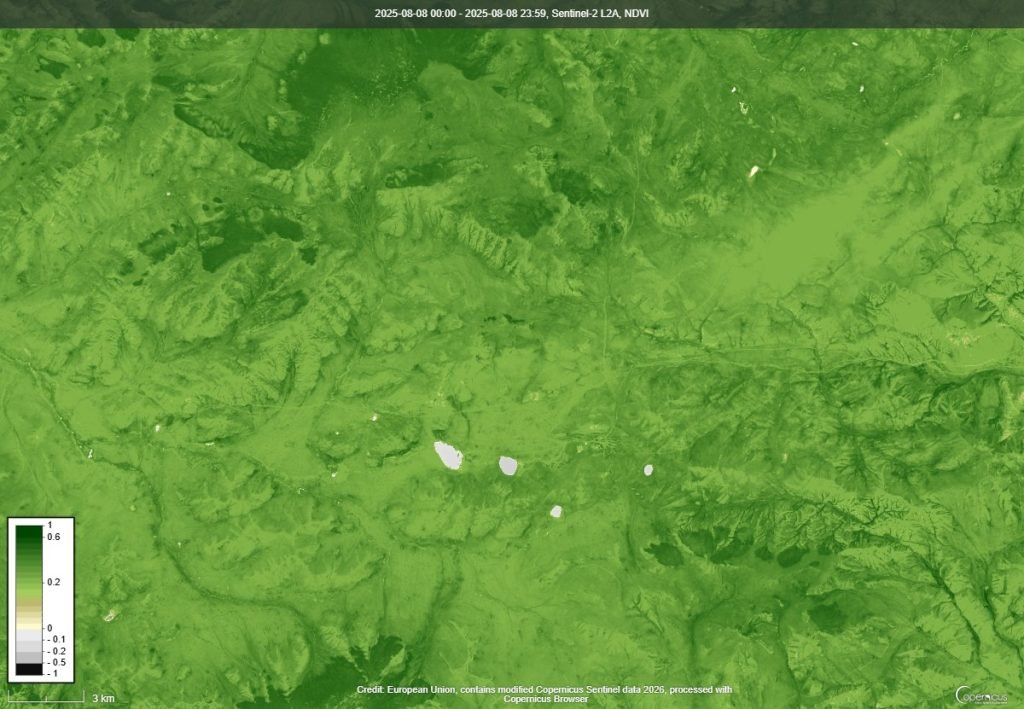Click the largest grey-white lake on the map

tap(449, 455)
